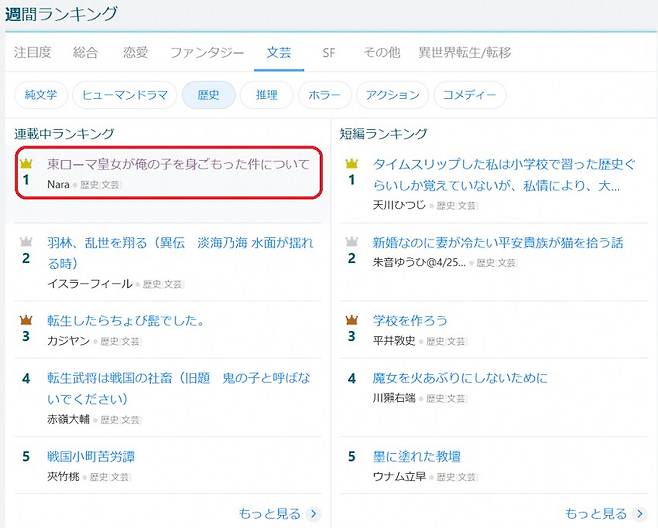
Task: Click silver crown icon in short story ranking
Action: click(x=351, y=242)
